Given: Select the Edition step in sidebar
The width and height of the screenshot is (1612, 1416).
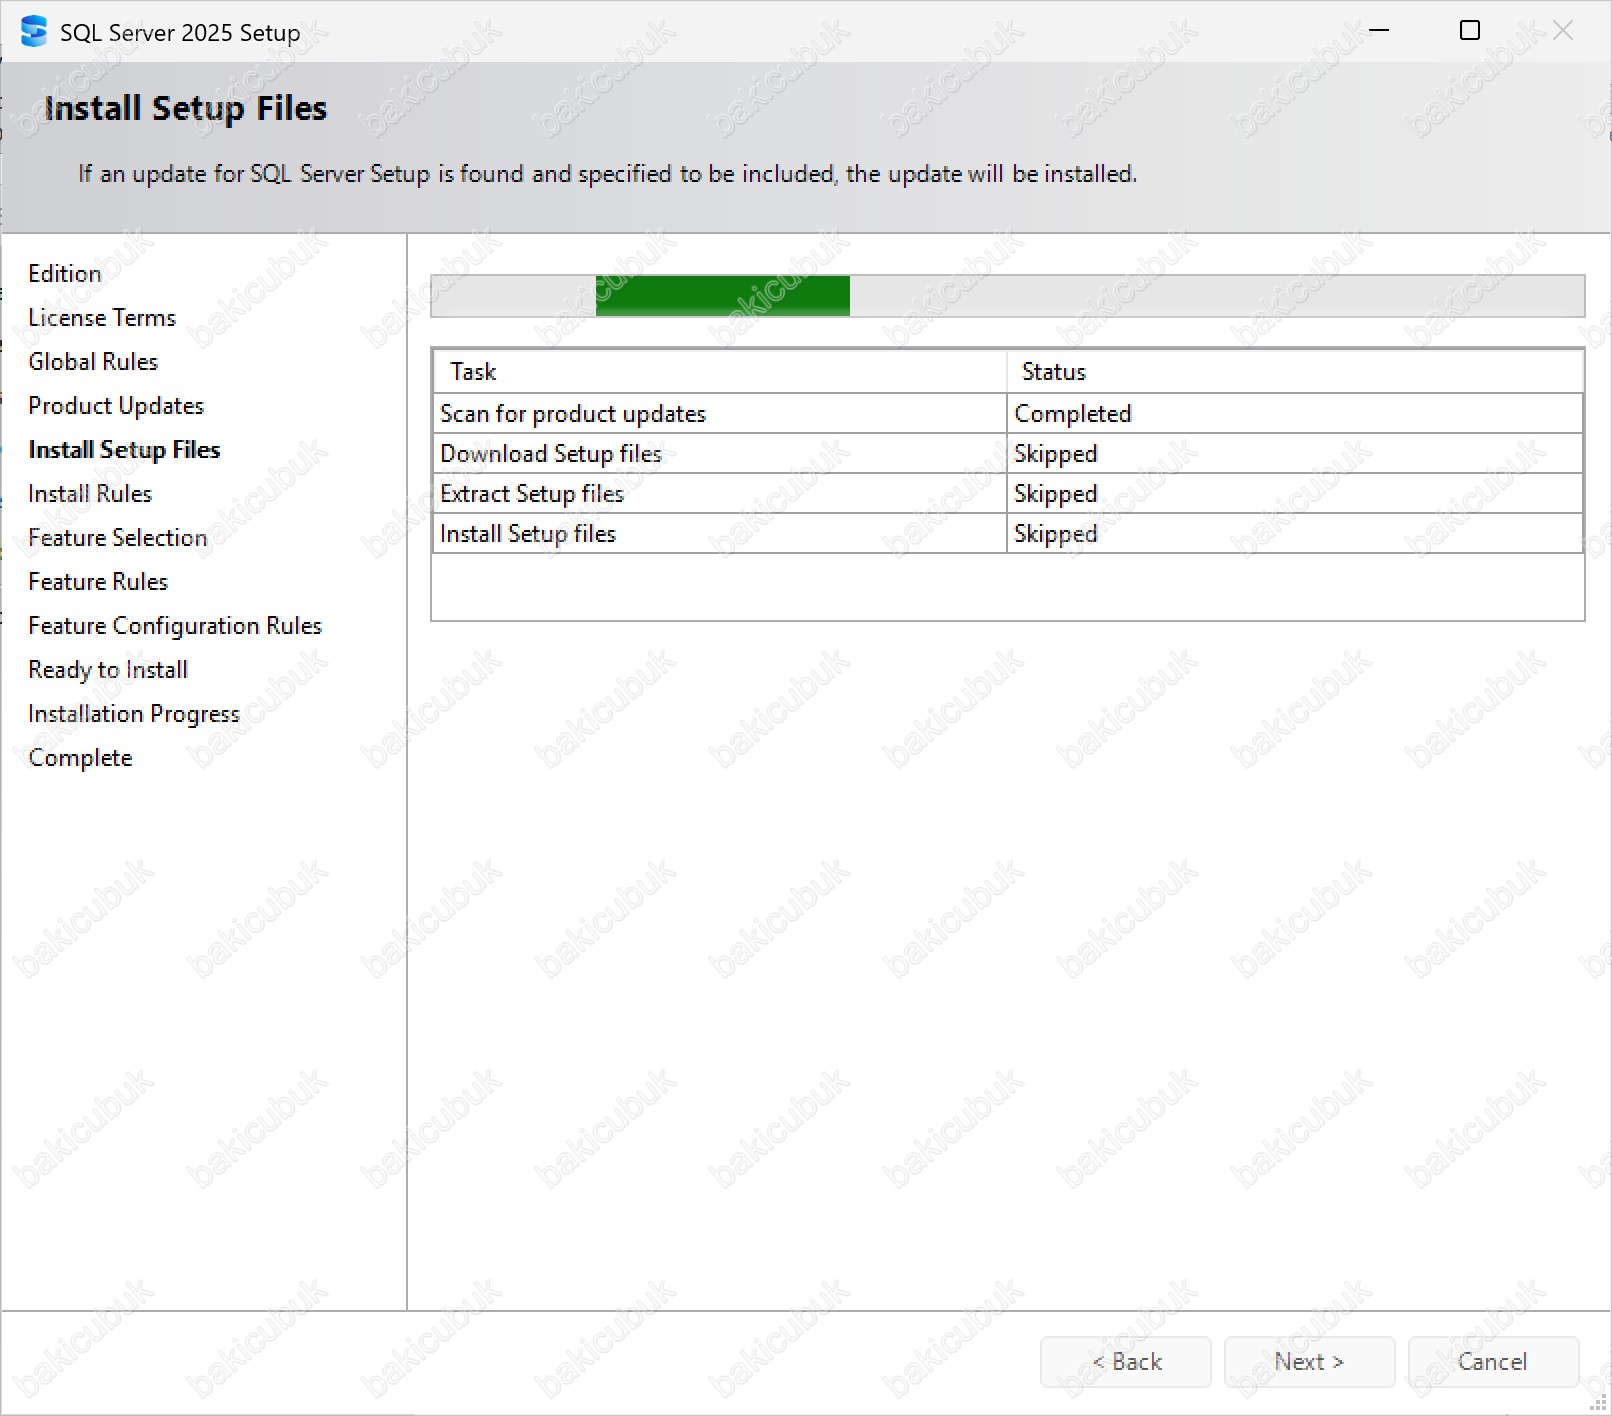Looking at the screenshot, I should [x=65, y=274].
